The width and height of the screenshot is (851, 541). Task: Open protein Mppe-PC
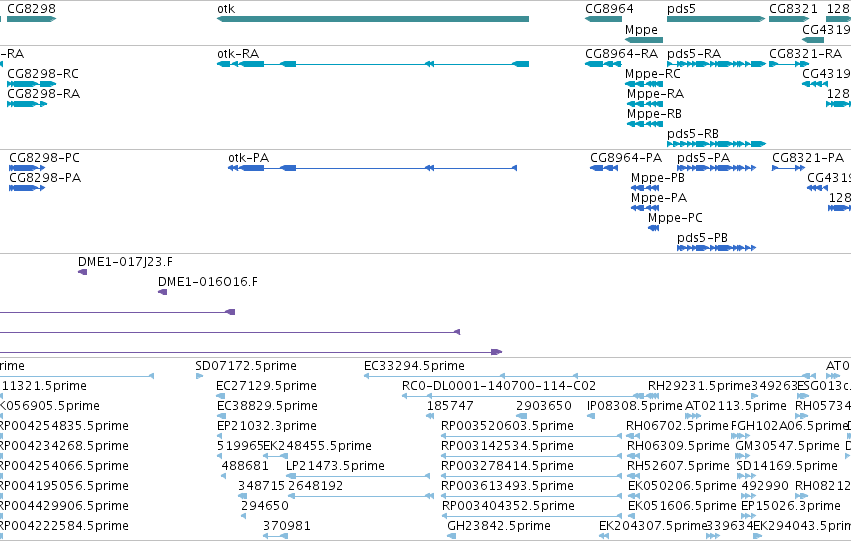653,228
